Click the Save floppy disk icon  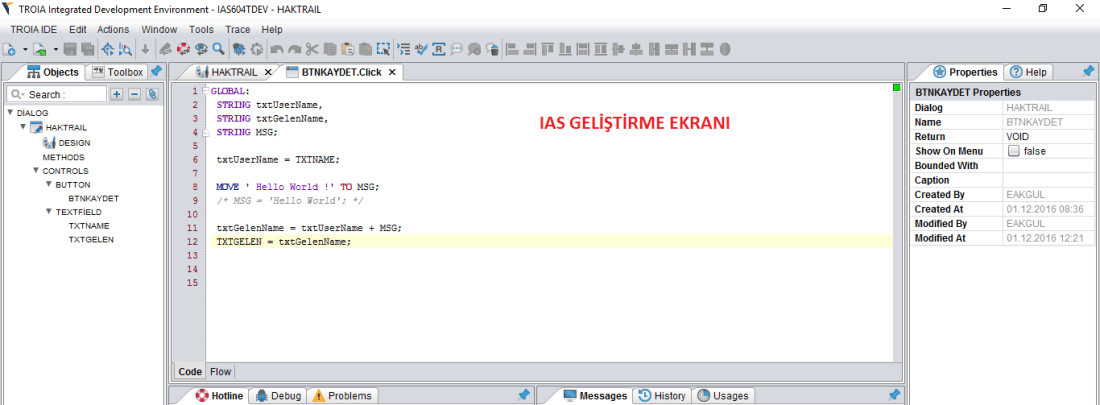pos(69,49)
